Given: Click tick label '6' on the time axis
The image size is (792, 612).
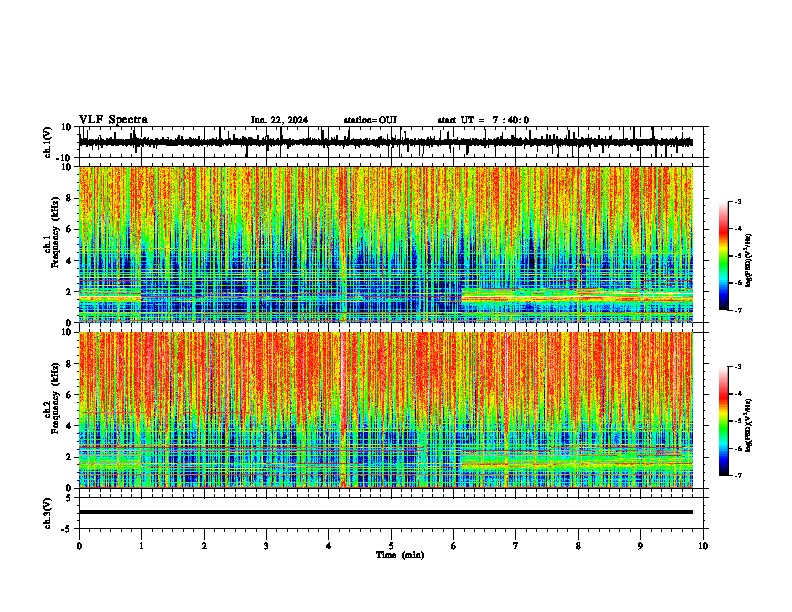Looking at the screenshot, I should (454, 546).
